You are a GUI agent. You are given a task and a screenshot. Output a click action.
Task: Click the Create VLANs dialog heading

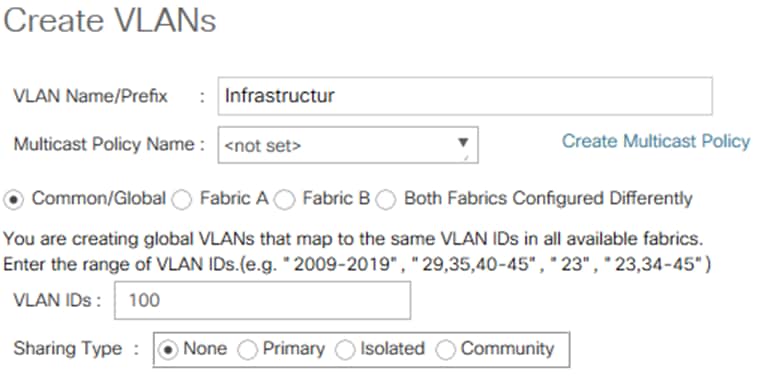click(110, 21)
